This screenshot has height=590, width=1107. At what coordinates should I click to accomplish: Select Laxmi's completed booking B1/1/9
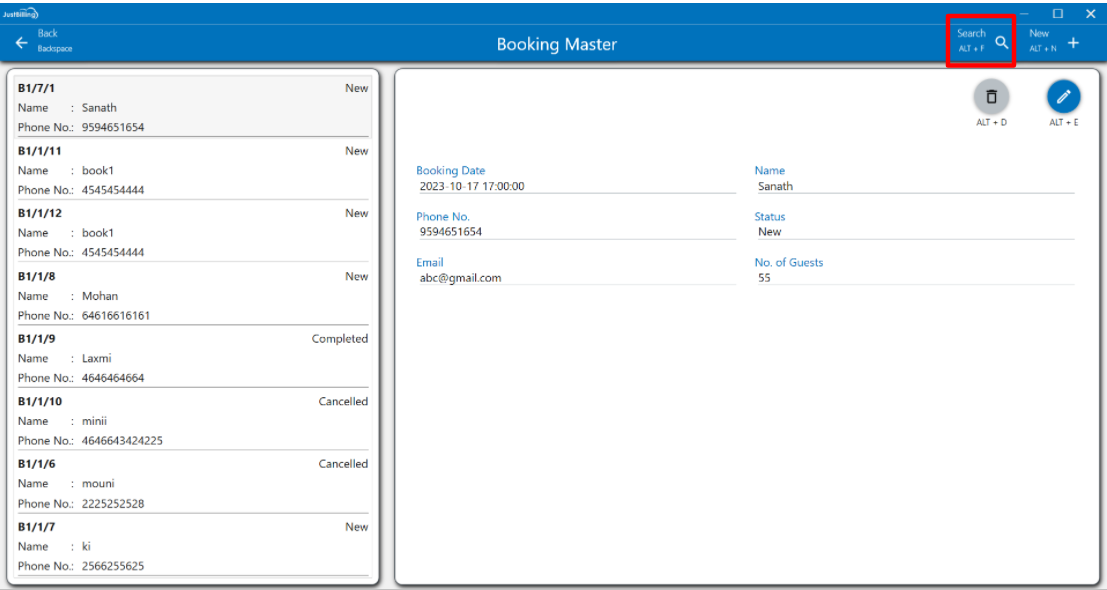click(192, 358)
